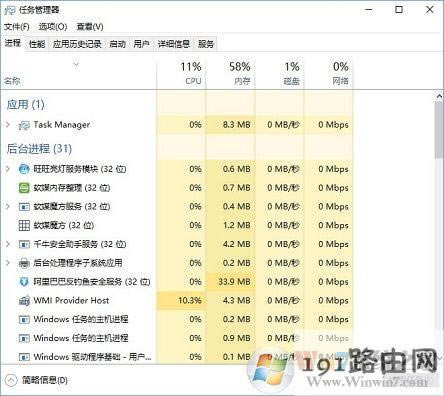Click the scrollbar up arrow
This screenshot has height=396, width=444.
pos(439,96)
